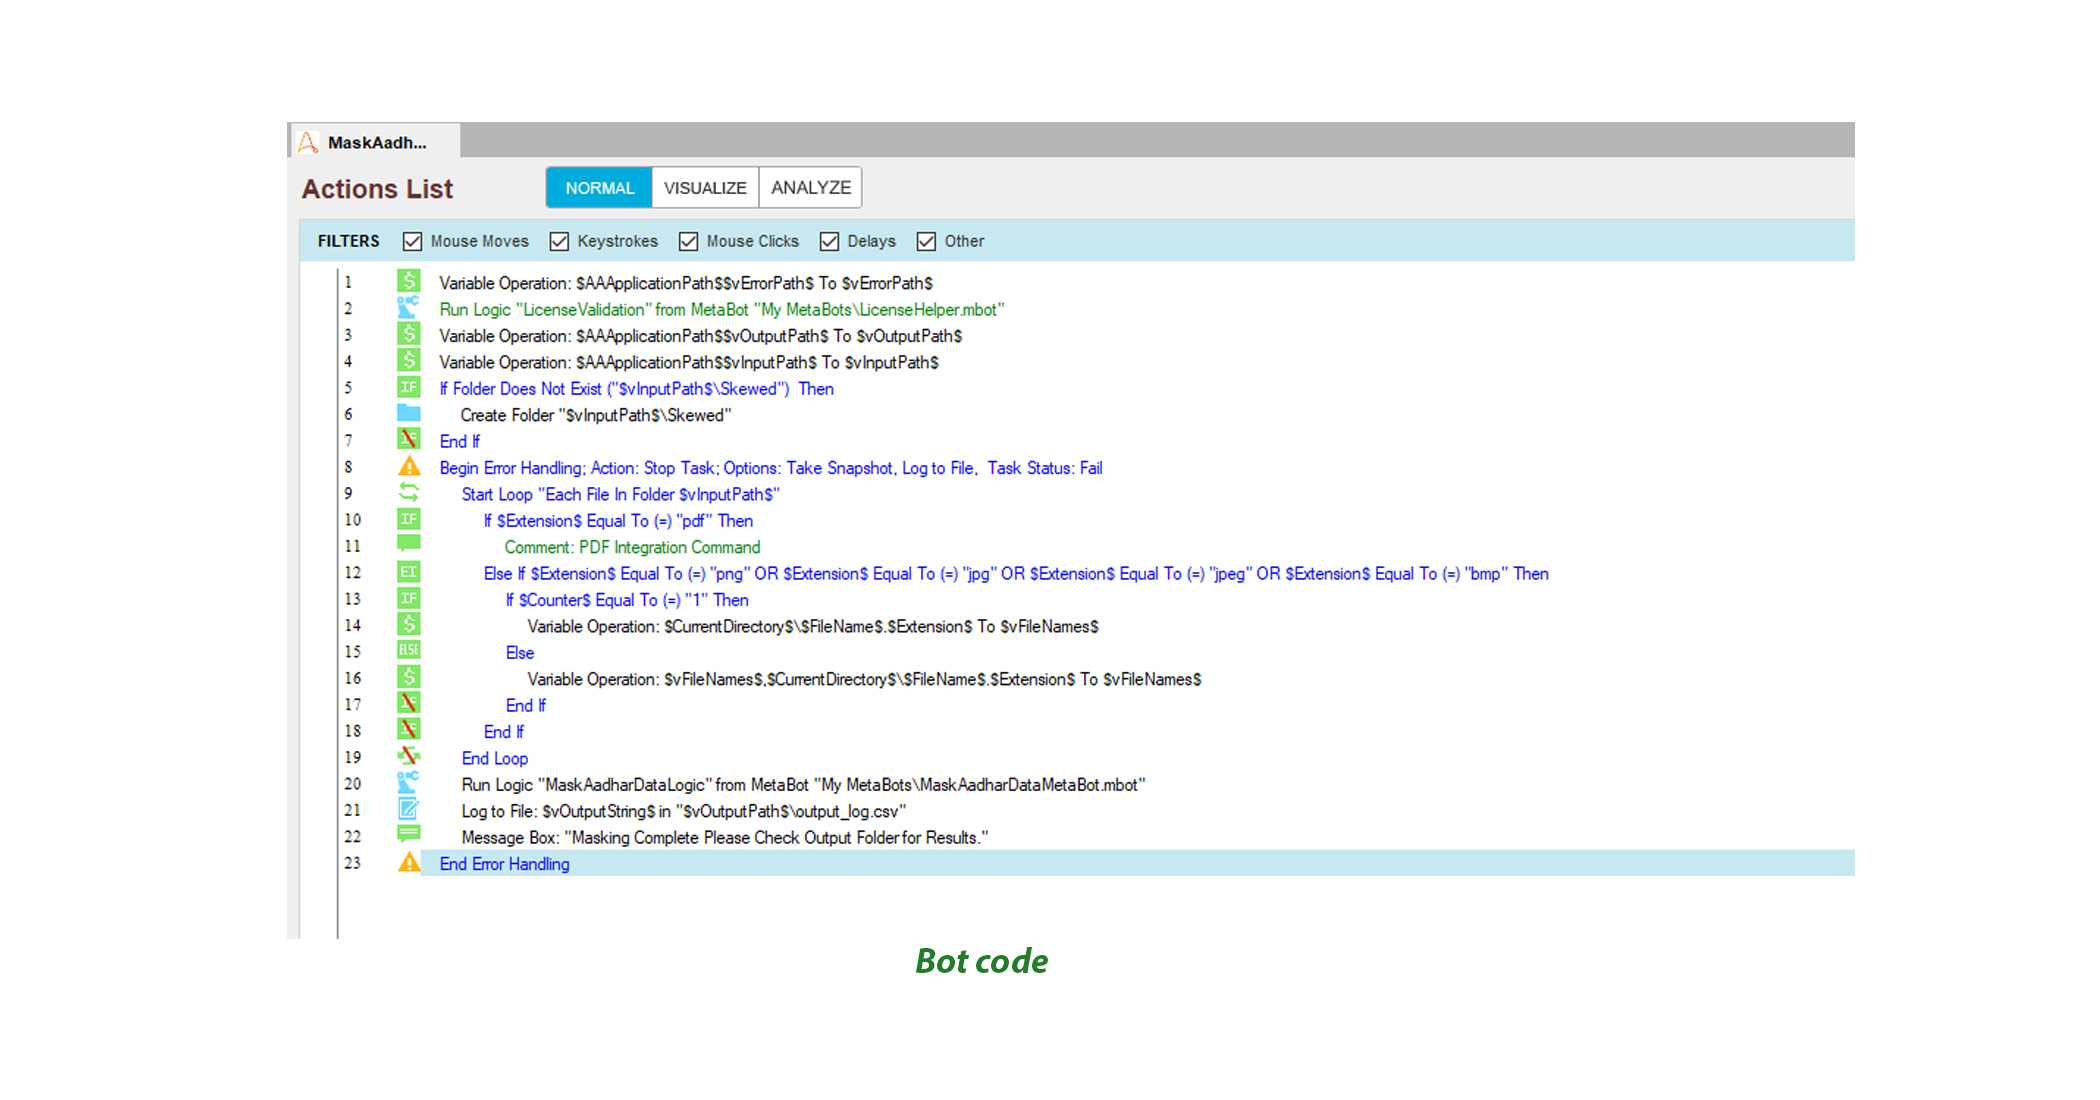
Task: Click the MetaBot Run Logic icon on line 2
Action: [x=409, y=308]
